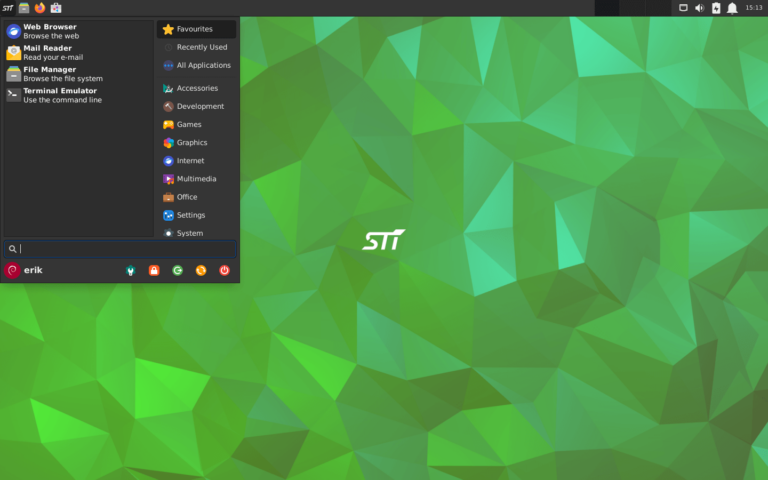Open Mail Reader from favourites
The height and width of the screenshot is (480, 768).
coord(78,52)
